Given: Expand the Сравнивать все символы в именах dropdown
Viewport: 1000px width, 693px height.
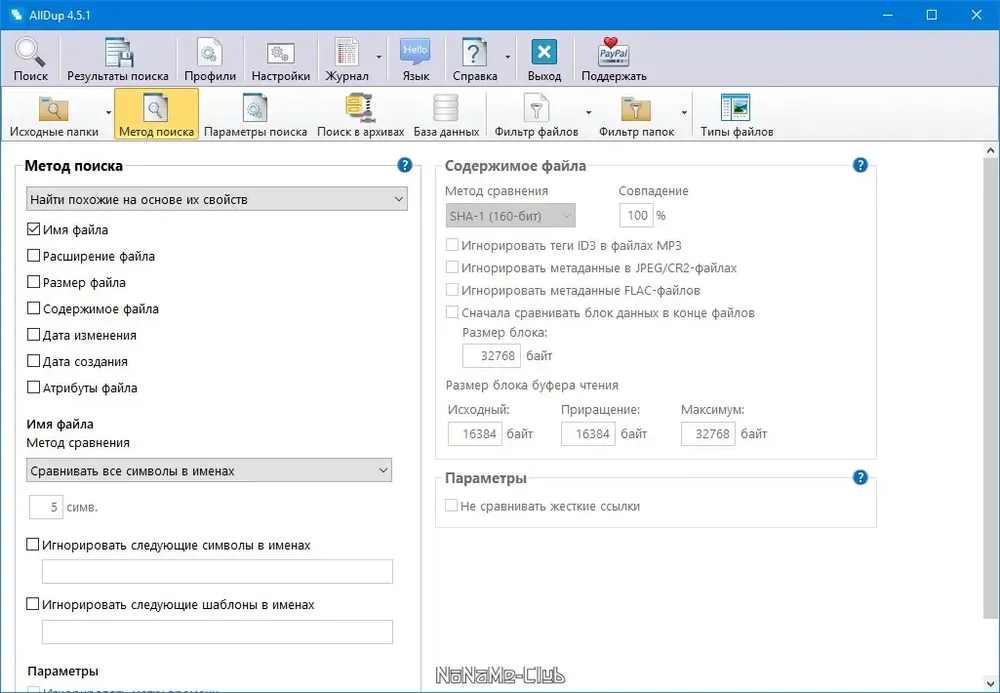Looking at the screenshot, I should 209,471.
